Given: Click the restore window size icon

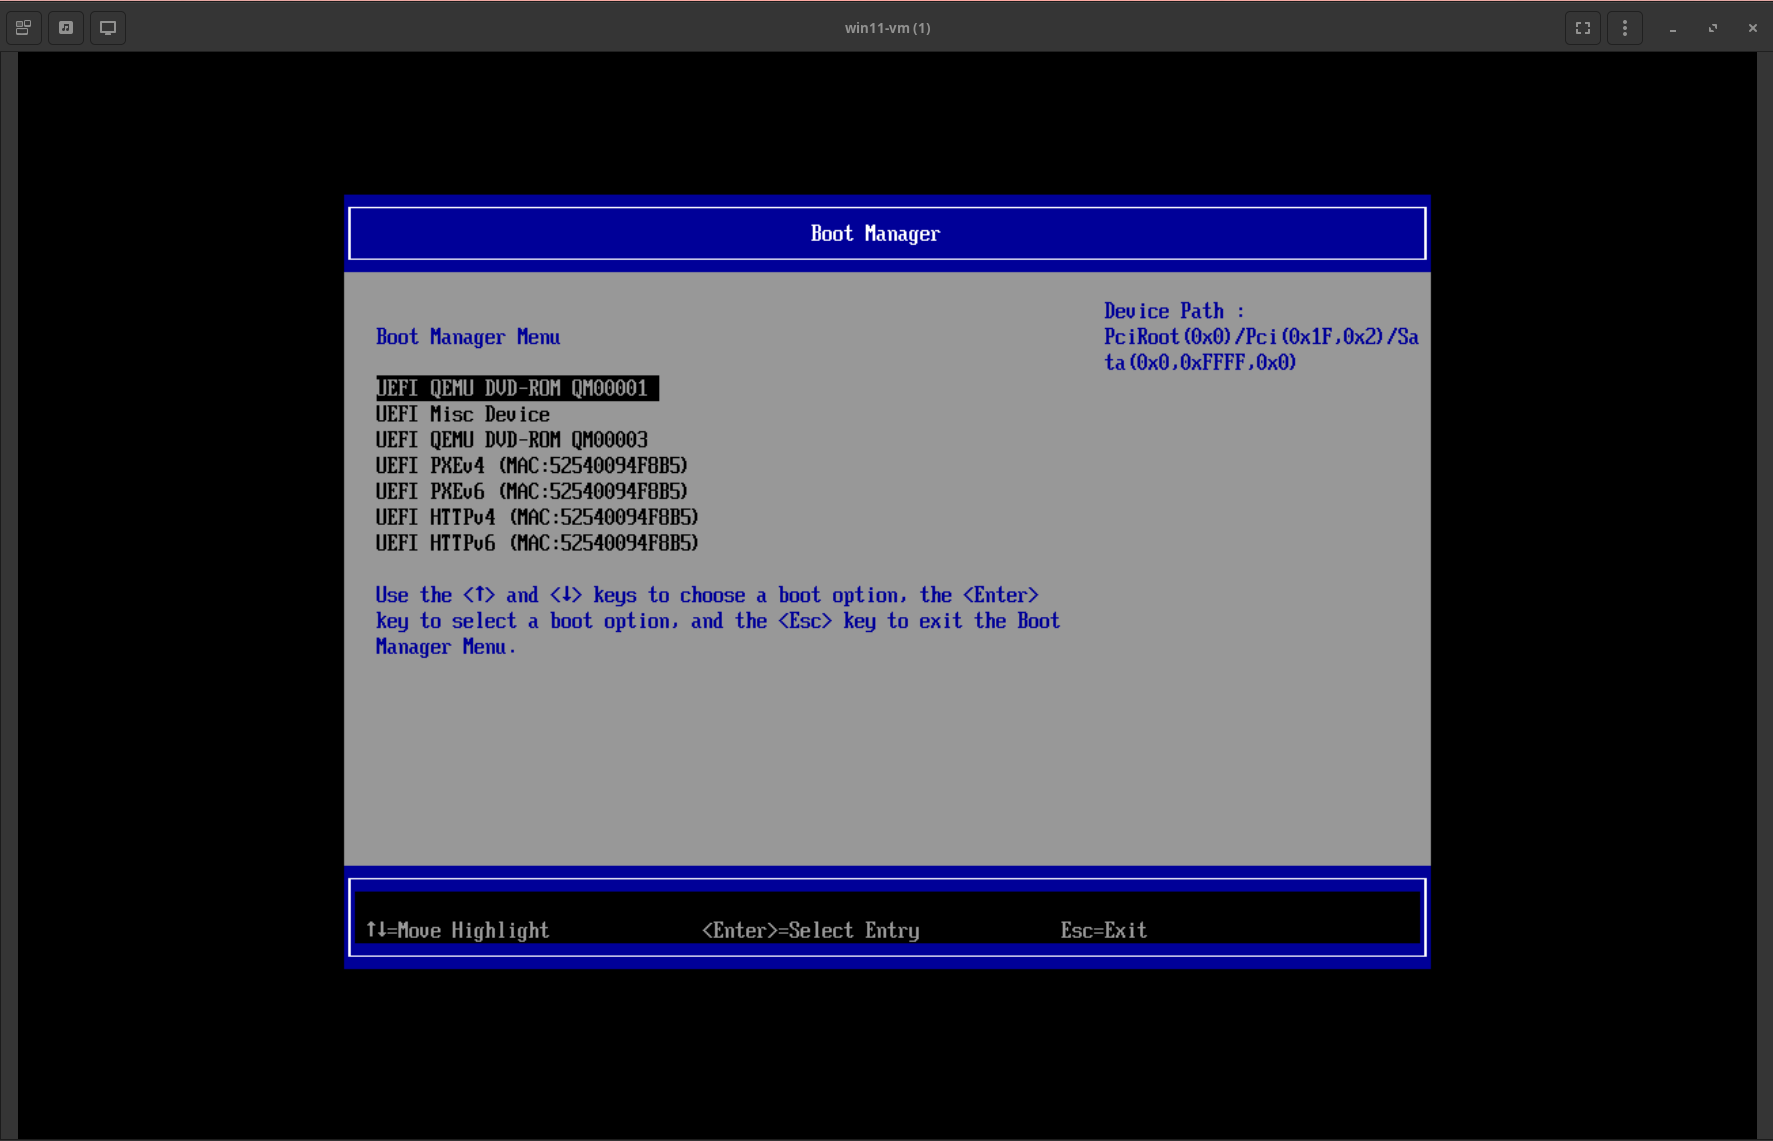Looking at the screenshot, I should pos(1713,28).
